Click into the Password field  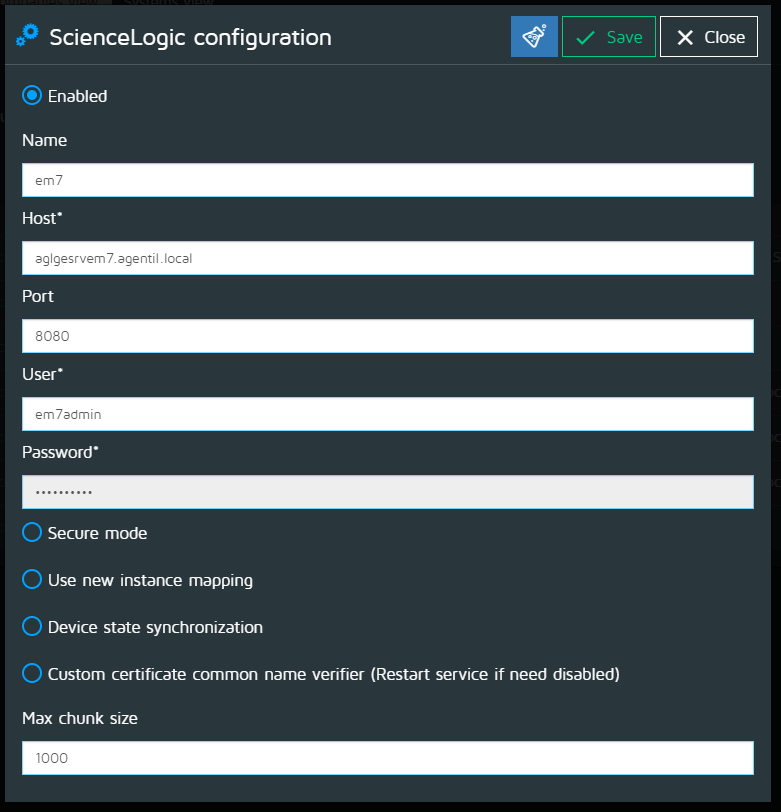click(x=387, y=492)
